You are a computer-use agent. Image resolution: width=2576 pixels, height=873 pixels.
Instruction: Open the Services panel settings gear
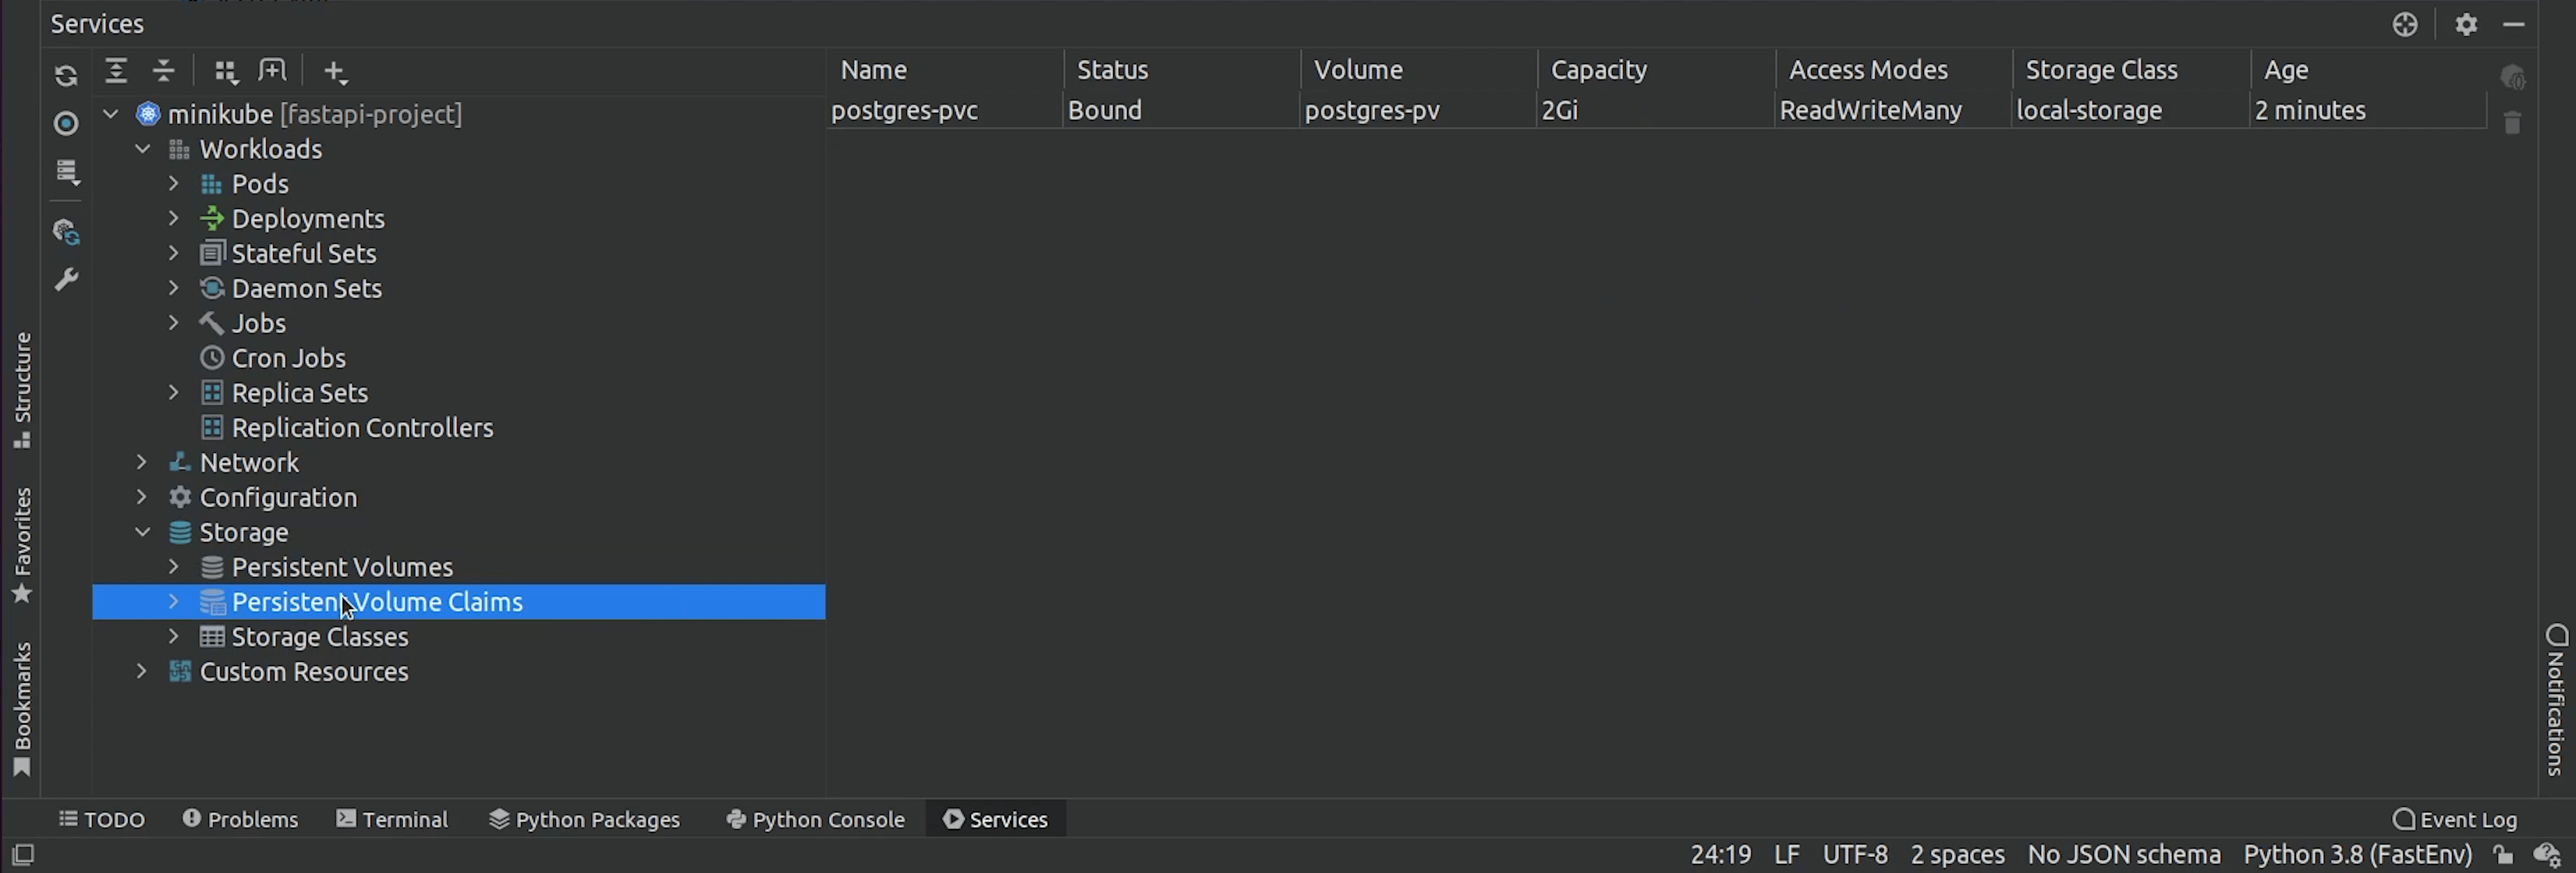(x=2466, y=24)
